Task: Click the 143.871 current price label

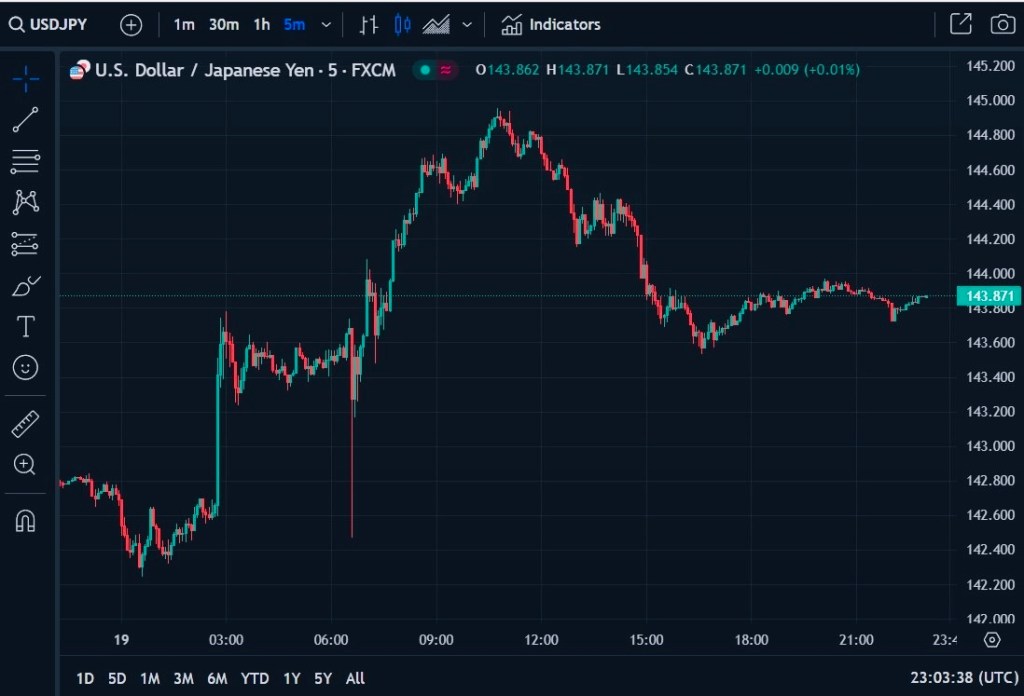Action: coord(988,296)
